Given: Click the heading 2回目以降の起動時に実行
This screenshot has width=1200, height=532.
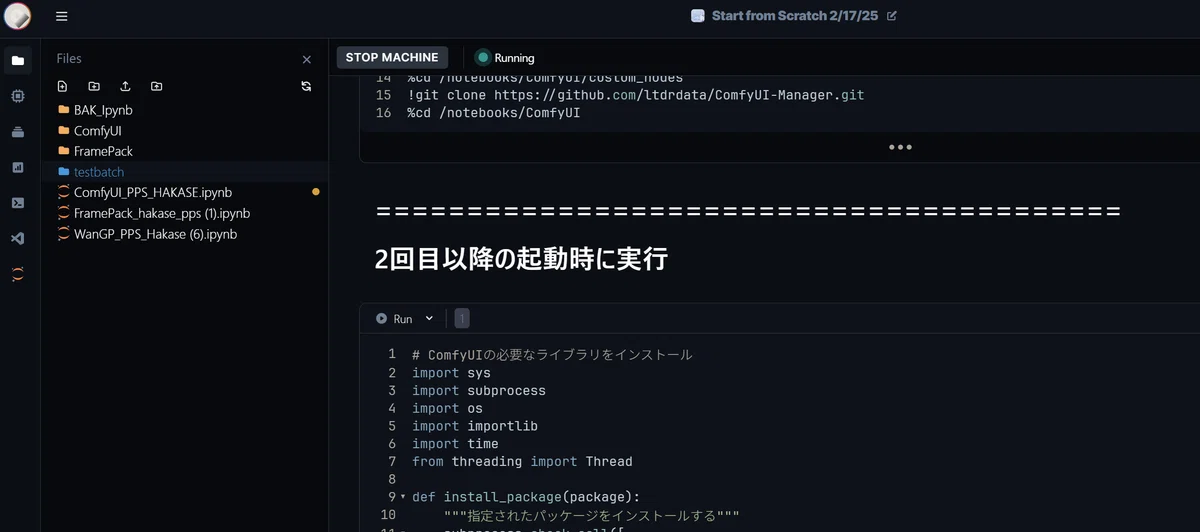Looking at the screenshot, I should click(x=521, y=258).
